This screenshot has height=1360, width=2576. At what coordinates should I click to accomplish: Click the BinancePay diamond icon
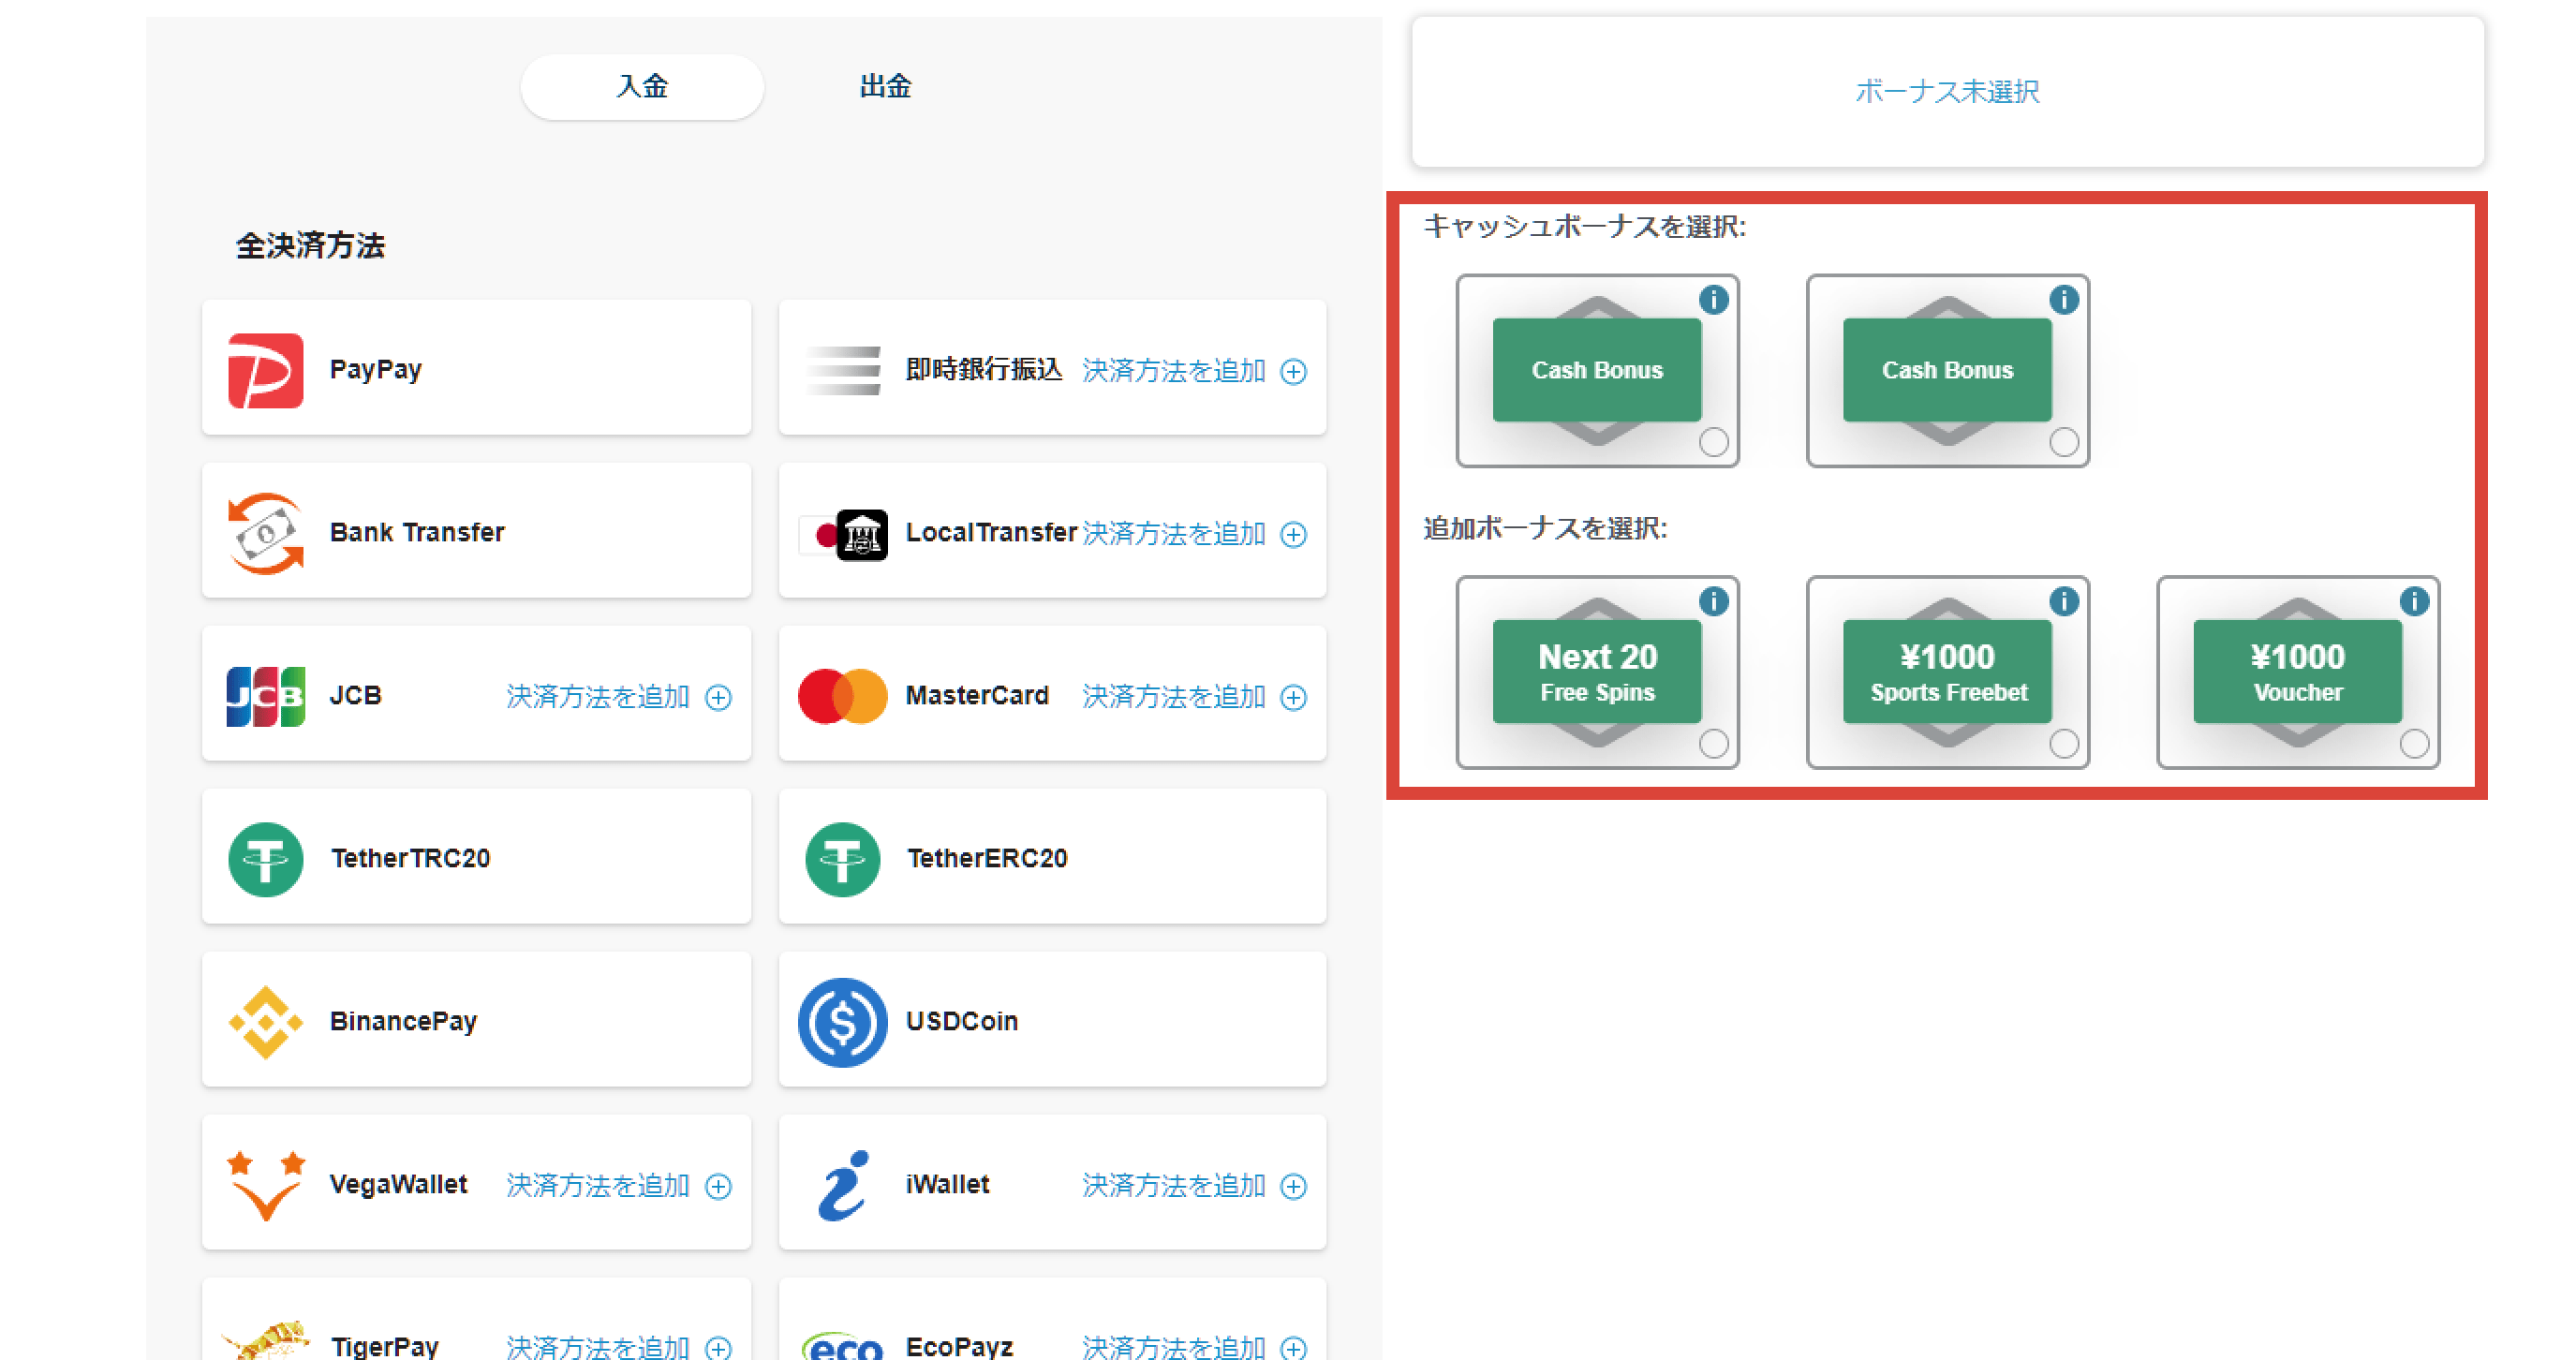(x=265, y=1022)
